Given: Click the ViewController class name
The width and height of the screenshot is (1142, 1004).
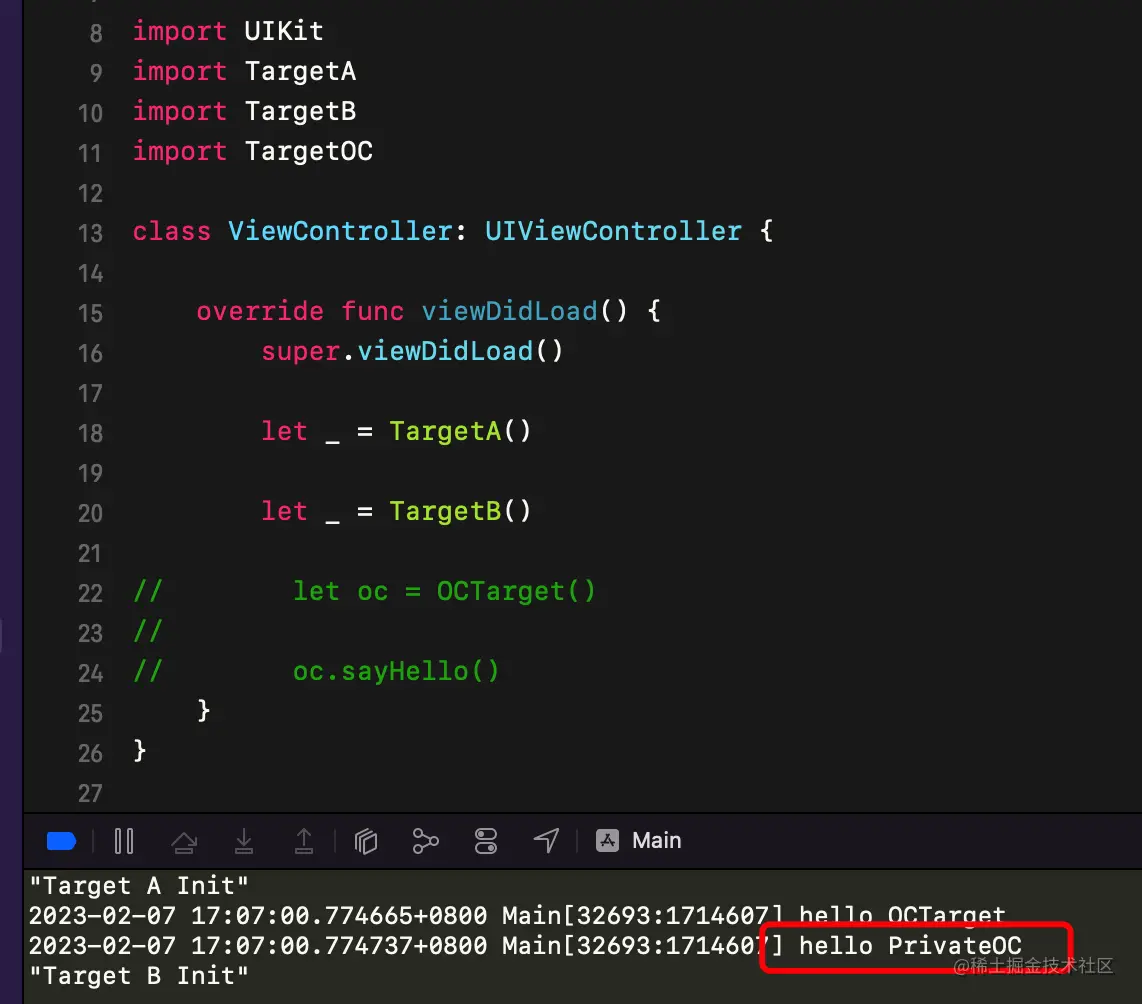Looking at the screenshot, I should tap(341, 231).
